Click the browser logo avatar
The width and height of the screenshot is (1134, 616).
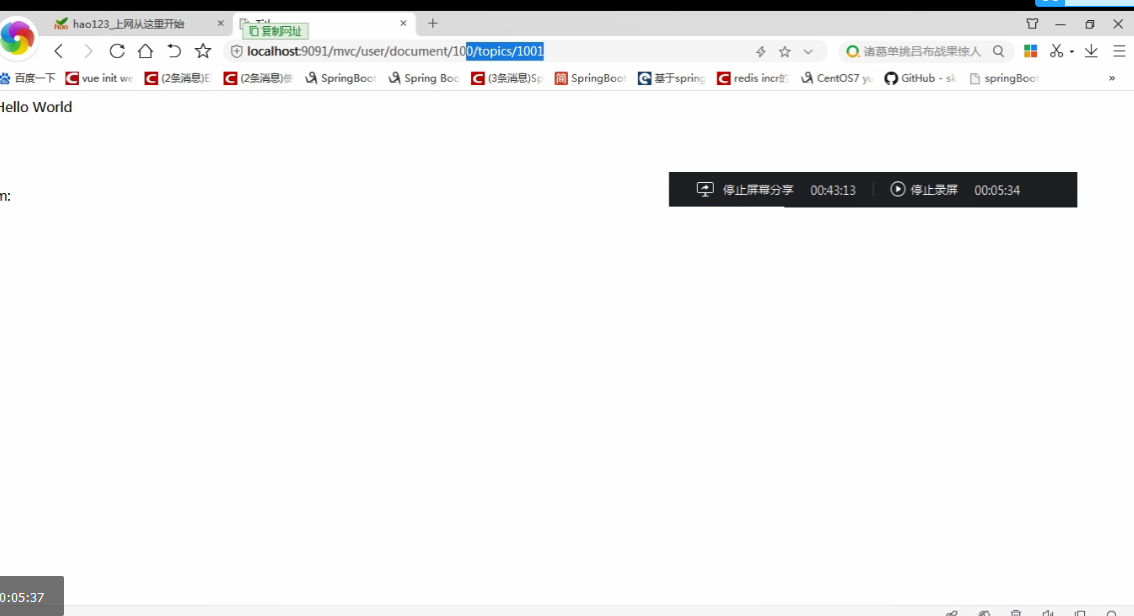tap(17, 38)
